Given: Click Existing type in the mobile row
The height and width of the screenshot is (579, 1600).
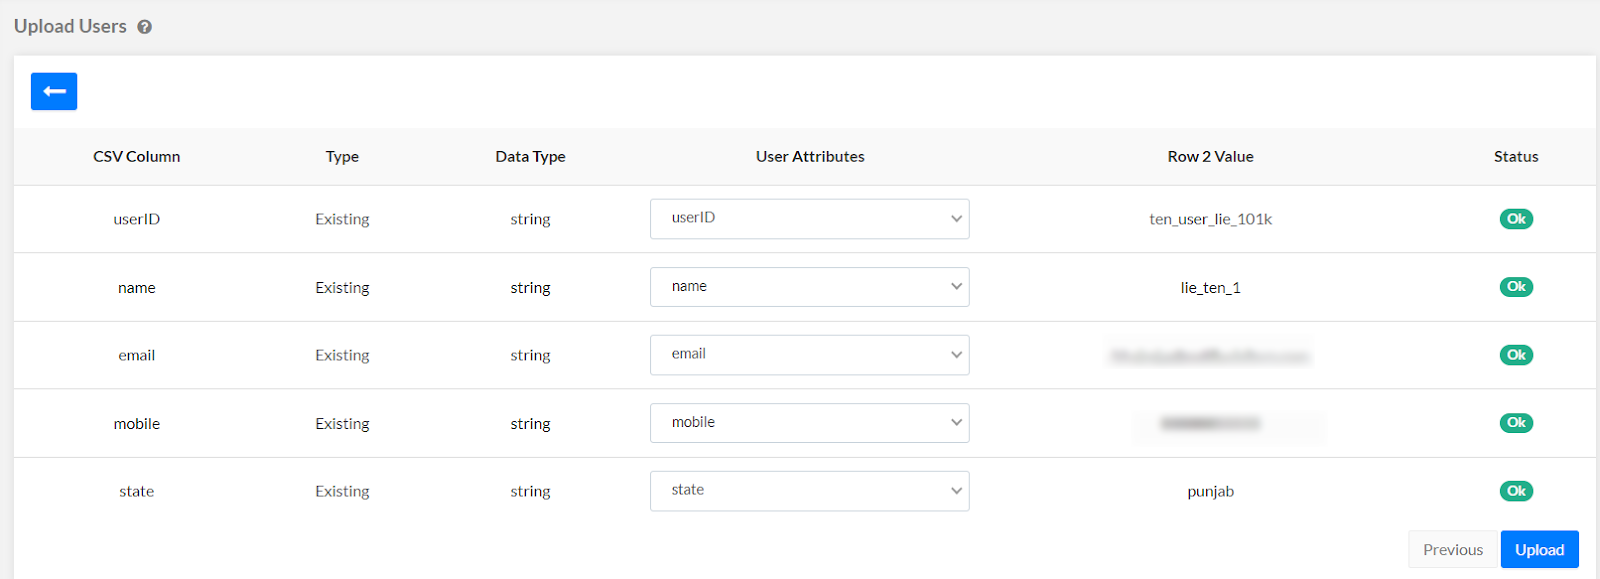Looking at the screenshot, I should 342,424.
